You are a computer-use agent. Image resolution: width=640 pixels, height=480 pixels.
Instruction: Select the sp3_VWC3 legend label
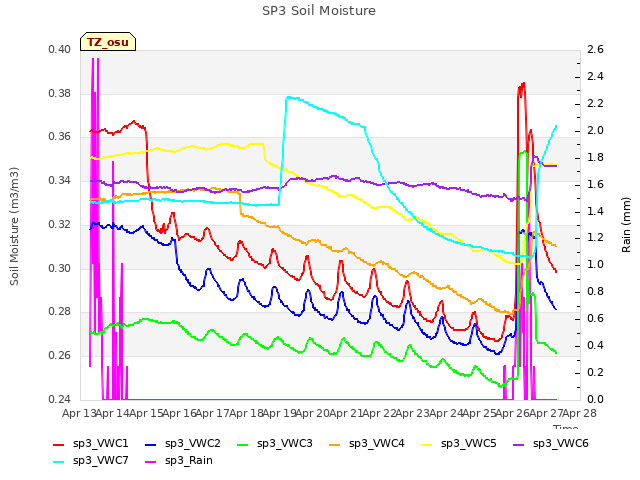tap(284, 444)
